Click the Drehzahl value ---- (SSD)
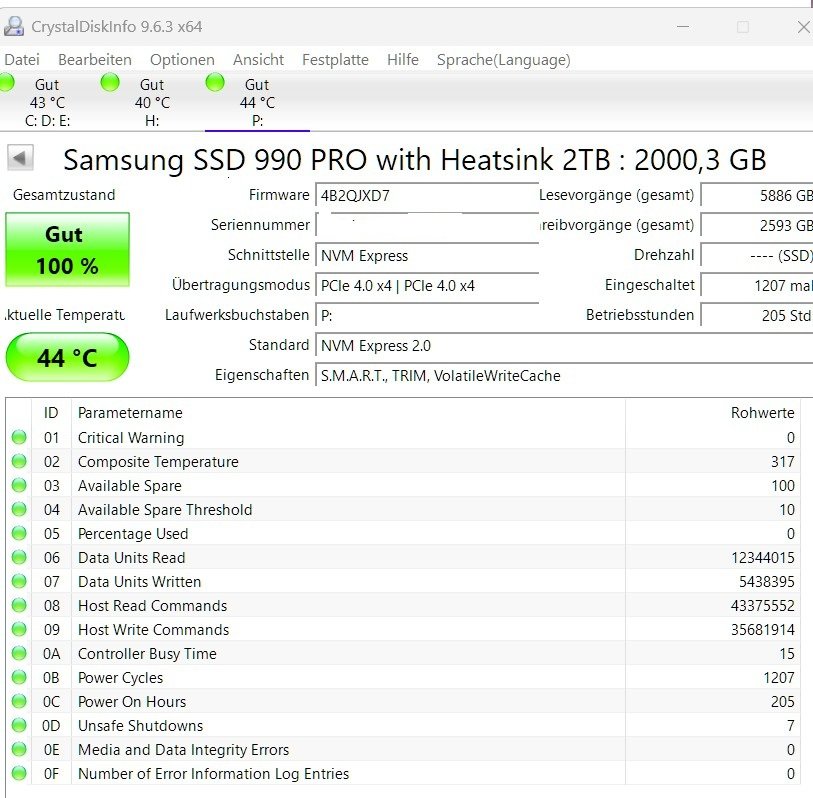This screenshot has width=813, height=798. point(757,256)
